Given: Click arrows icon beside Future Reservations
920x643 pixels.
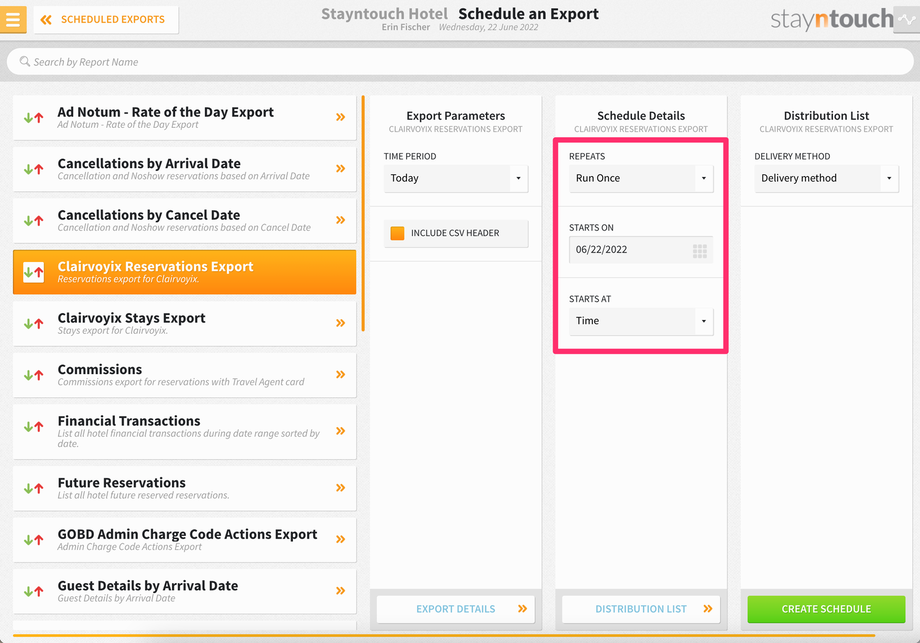Looking at the screenshot, I should coord(33,488).
